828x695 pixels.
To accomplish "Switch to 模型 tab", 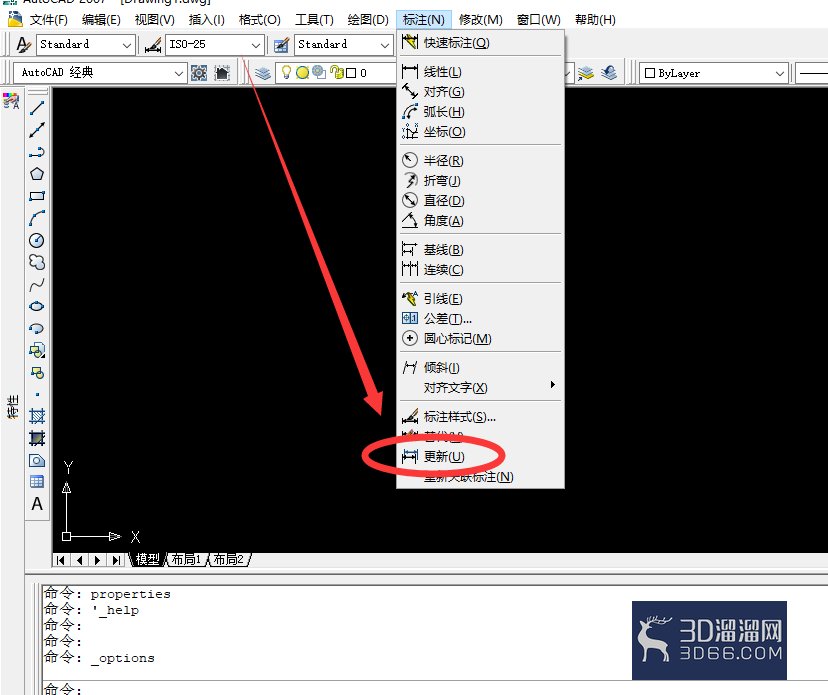I will pos(147,559).
